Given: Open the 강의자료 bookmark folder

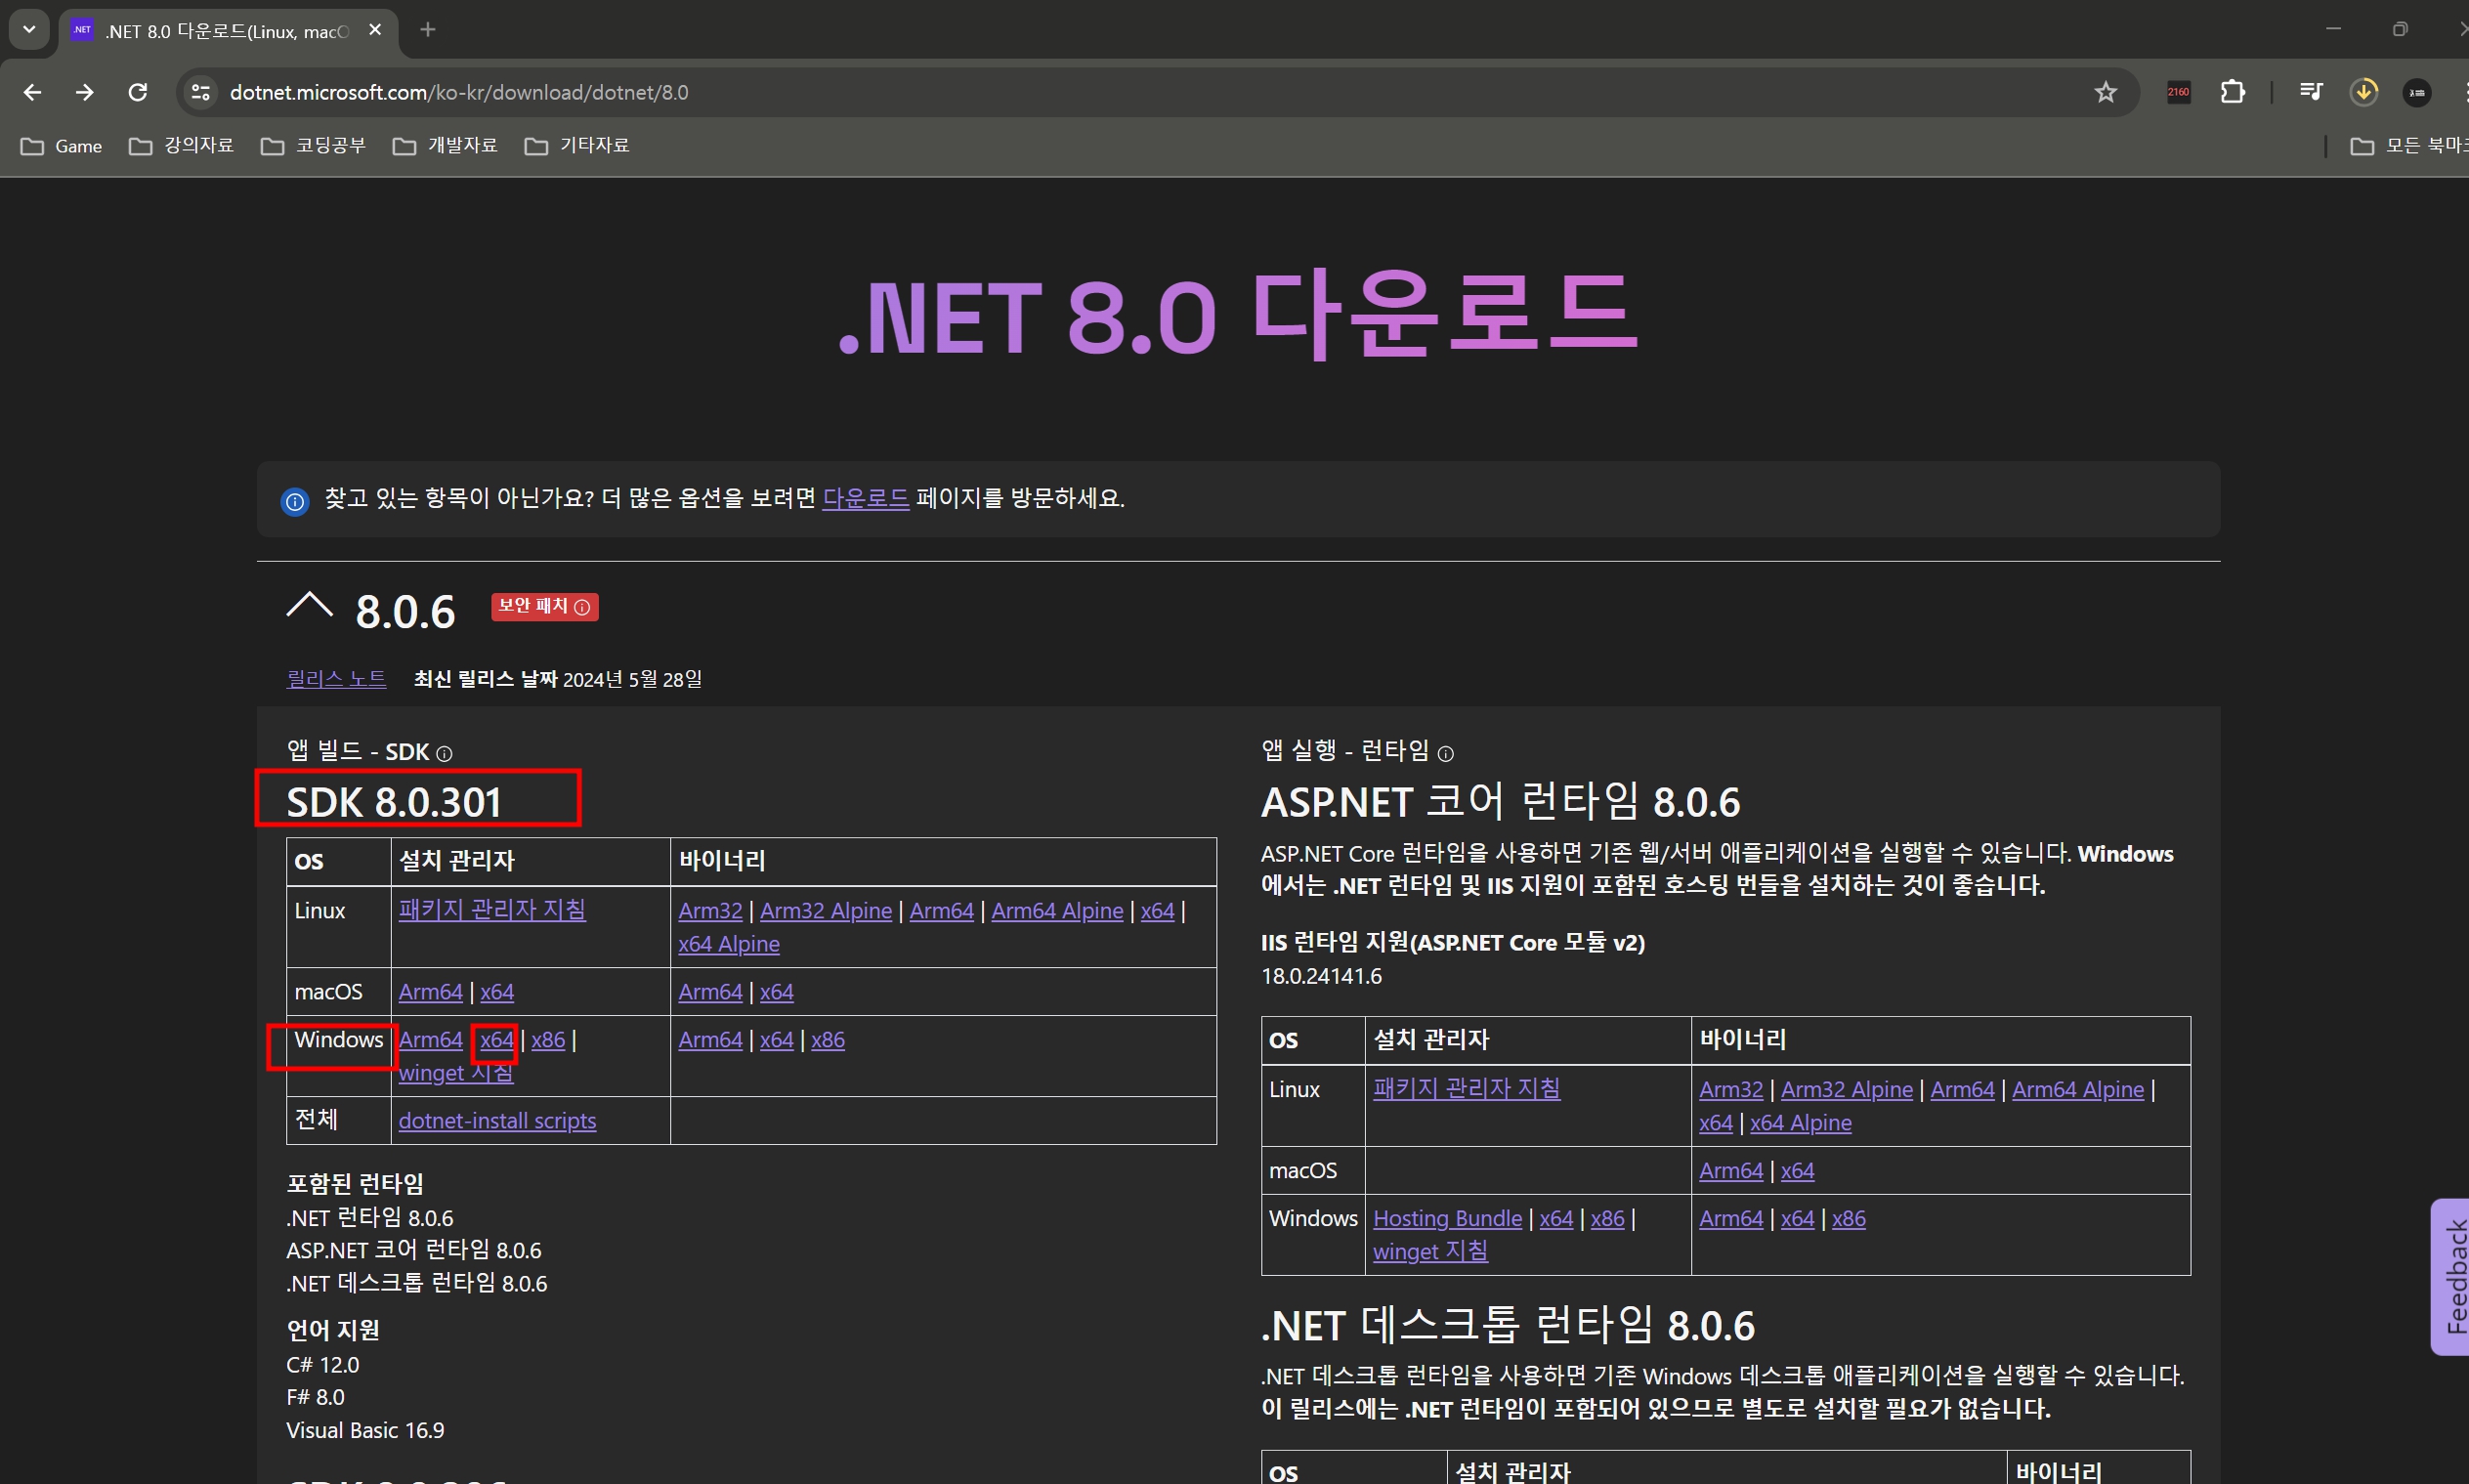Looking at the screenshot, I should click(181, 146).
